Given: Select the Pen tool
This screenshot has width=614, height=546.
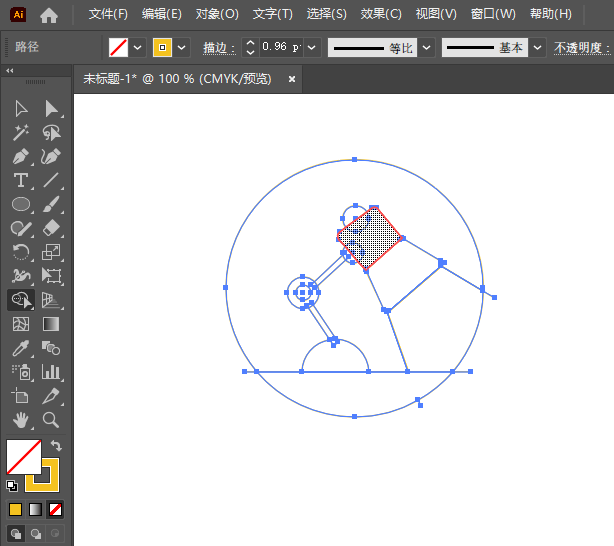Looking at the screenshot, I should [21, 157].
